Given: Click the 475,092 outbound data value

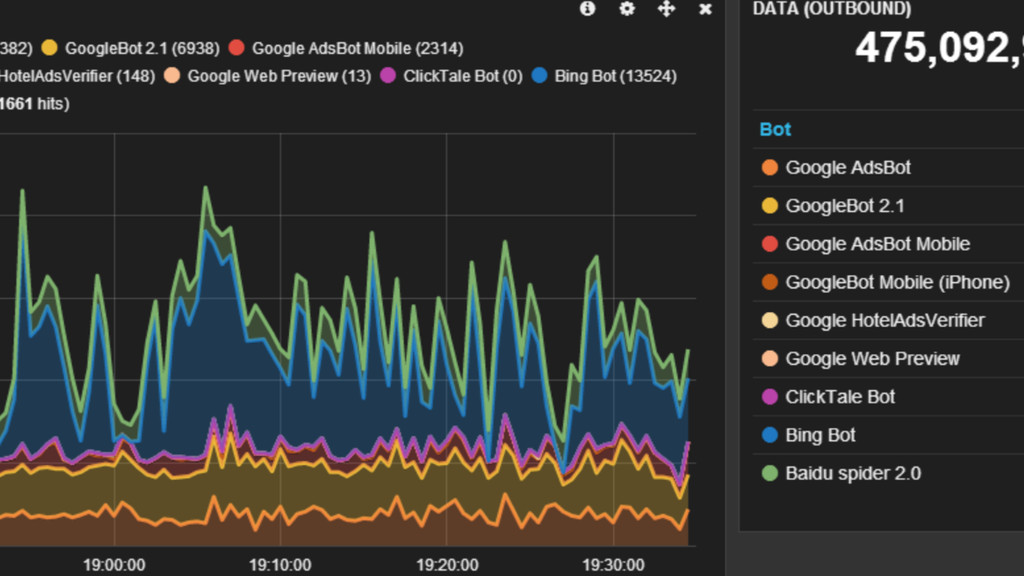Looking at the screenshot, I should (x=939, y=48).
